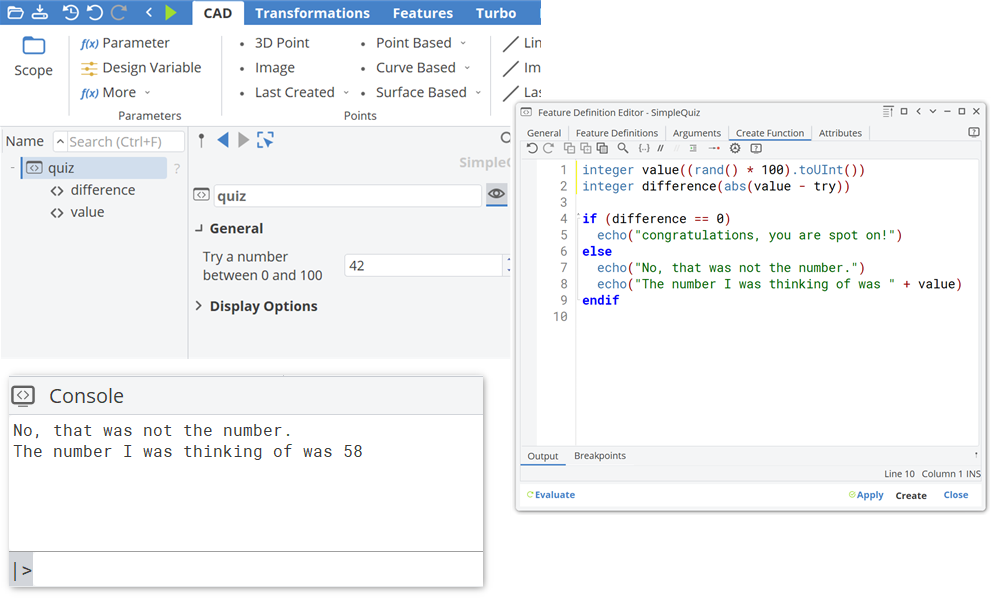The height and width of the screenshot is (600, 1000).
Task: Toggle the comment slashes button in editor
Action: coord(661,148)
